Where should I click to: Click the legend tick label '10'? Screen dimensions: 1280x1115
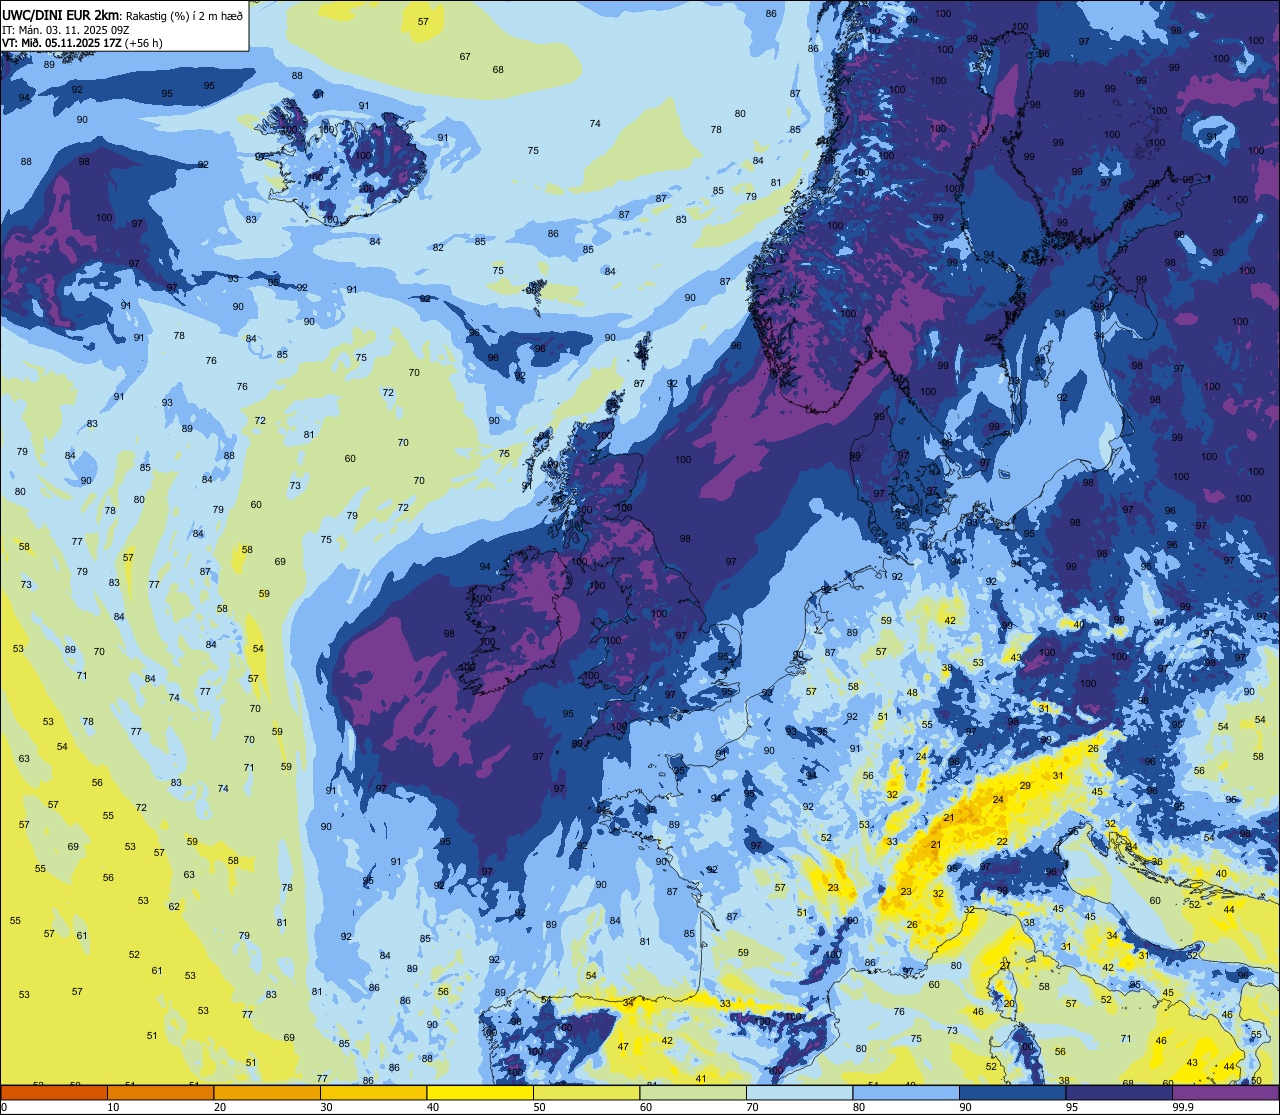tap(113, 1107)
